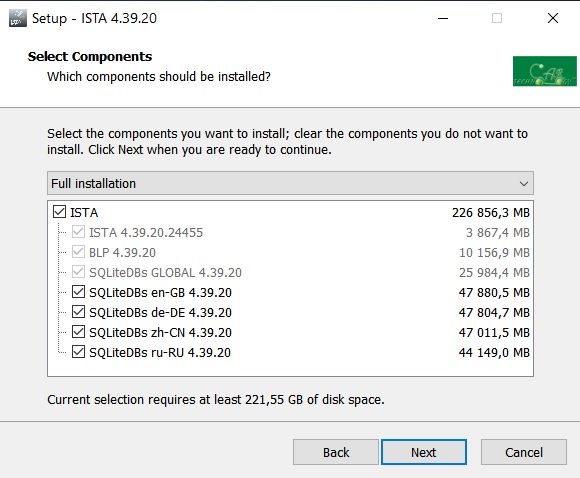Click the 44 149,0 MB size value
Screen dimensions: 580x478
(494, 353)
